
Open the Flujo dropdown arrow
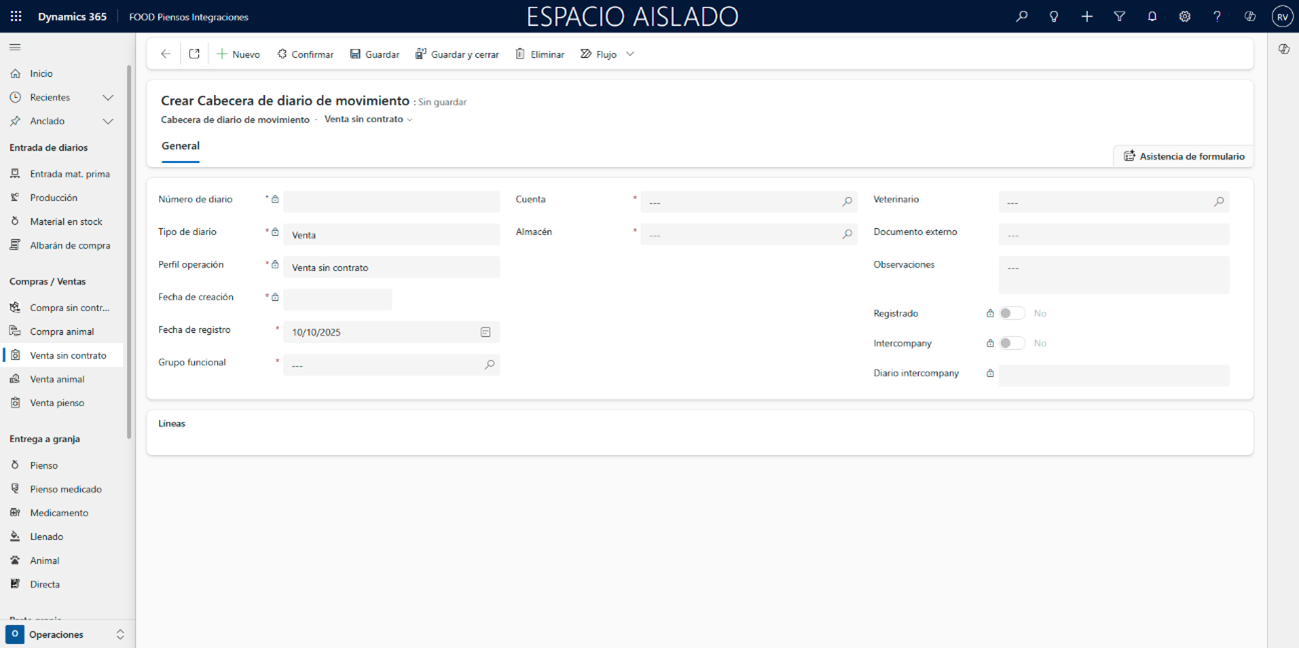point(630,54)
